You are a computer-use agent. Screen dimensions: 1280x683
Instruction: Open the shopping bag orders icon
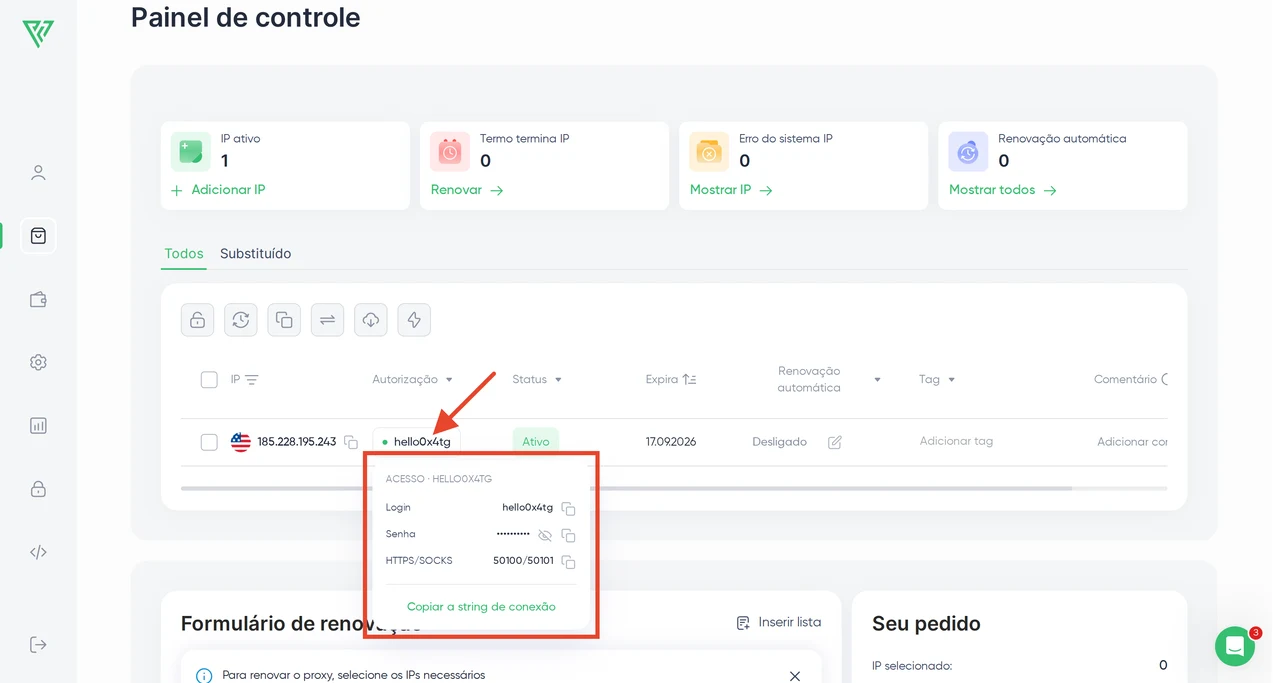(38, 236)
